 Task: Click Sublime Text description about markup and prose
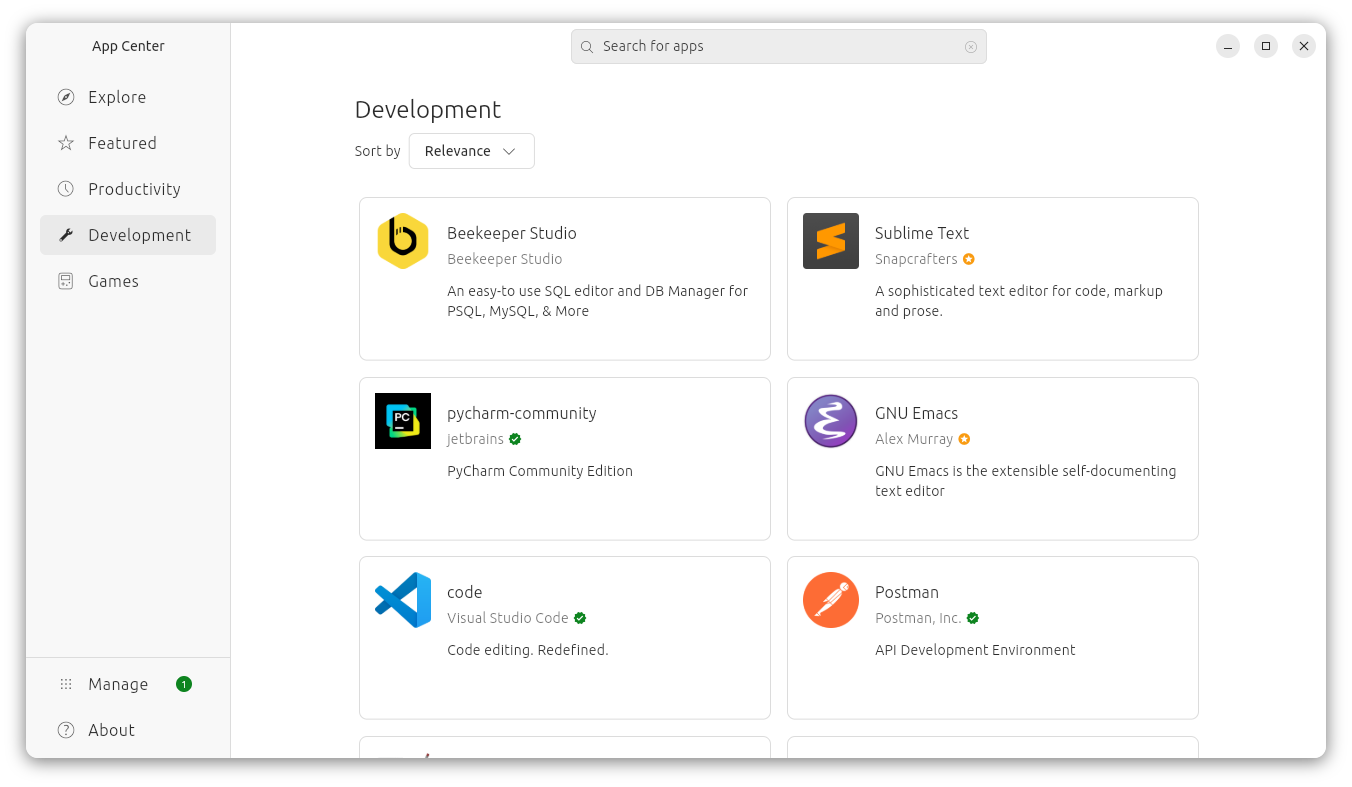(1019, 301)
